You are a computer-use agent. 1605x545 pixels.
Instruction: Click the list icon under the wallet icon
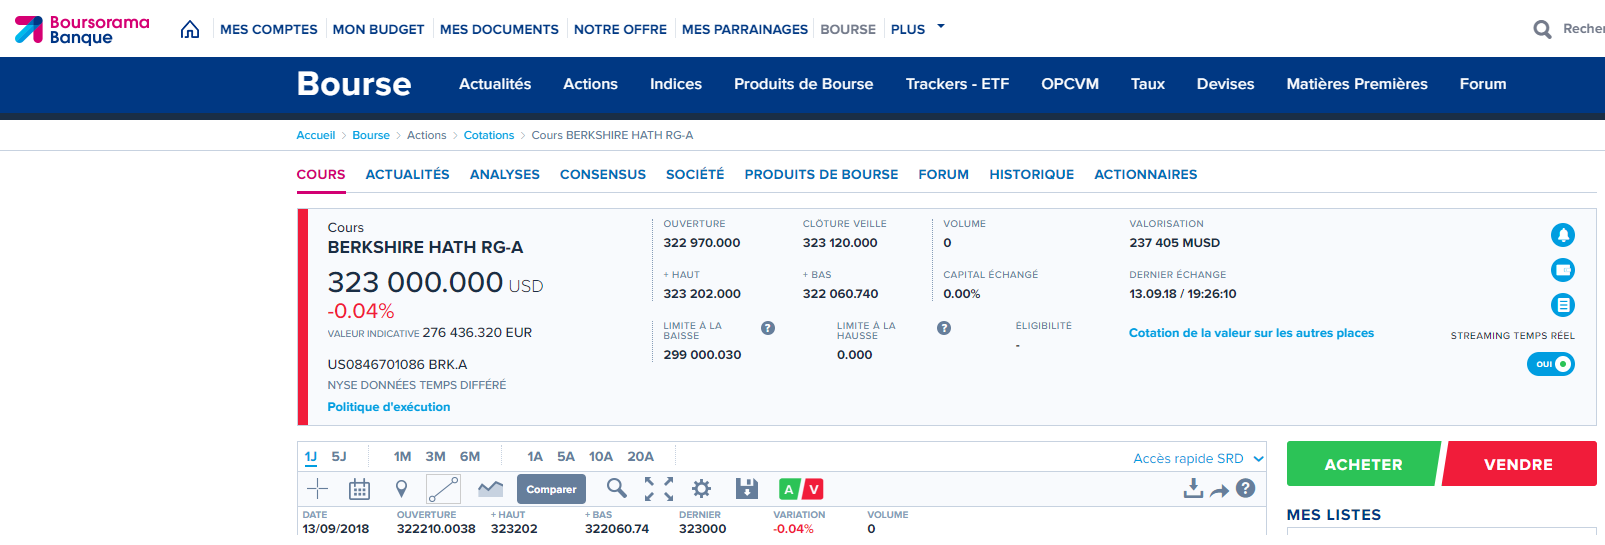pyautogui.click(x=1563, y=305)
